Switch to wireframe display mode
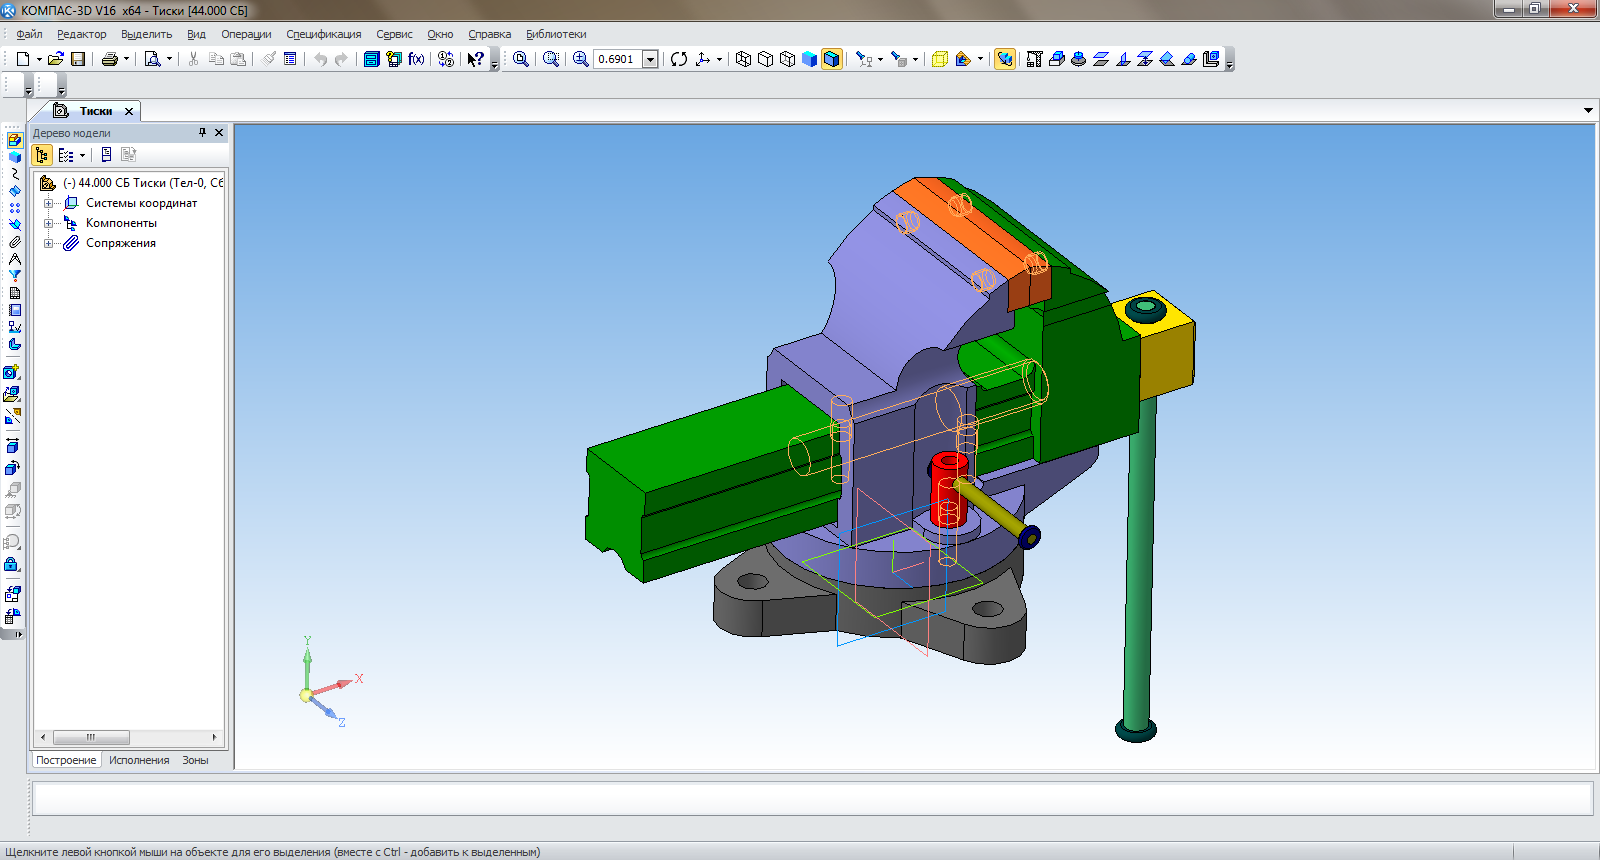Image resolution: width=1600 pixels, height=860 pixels. [x=743, y=59]
